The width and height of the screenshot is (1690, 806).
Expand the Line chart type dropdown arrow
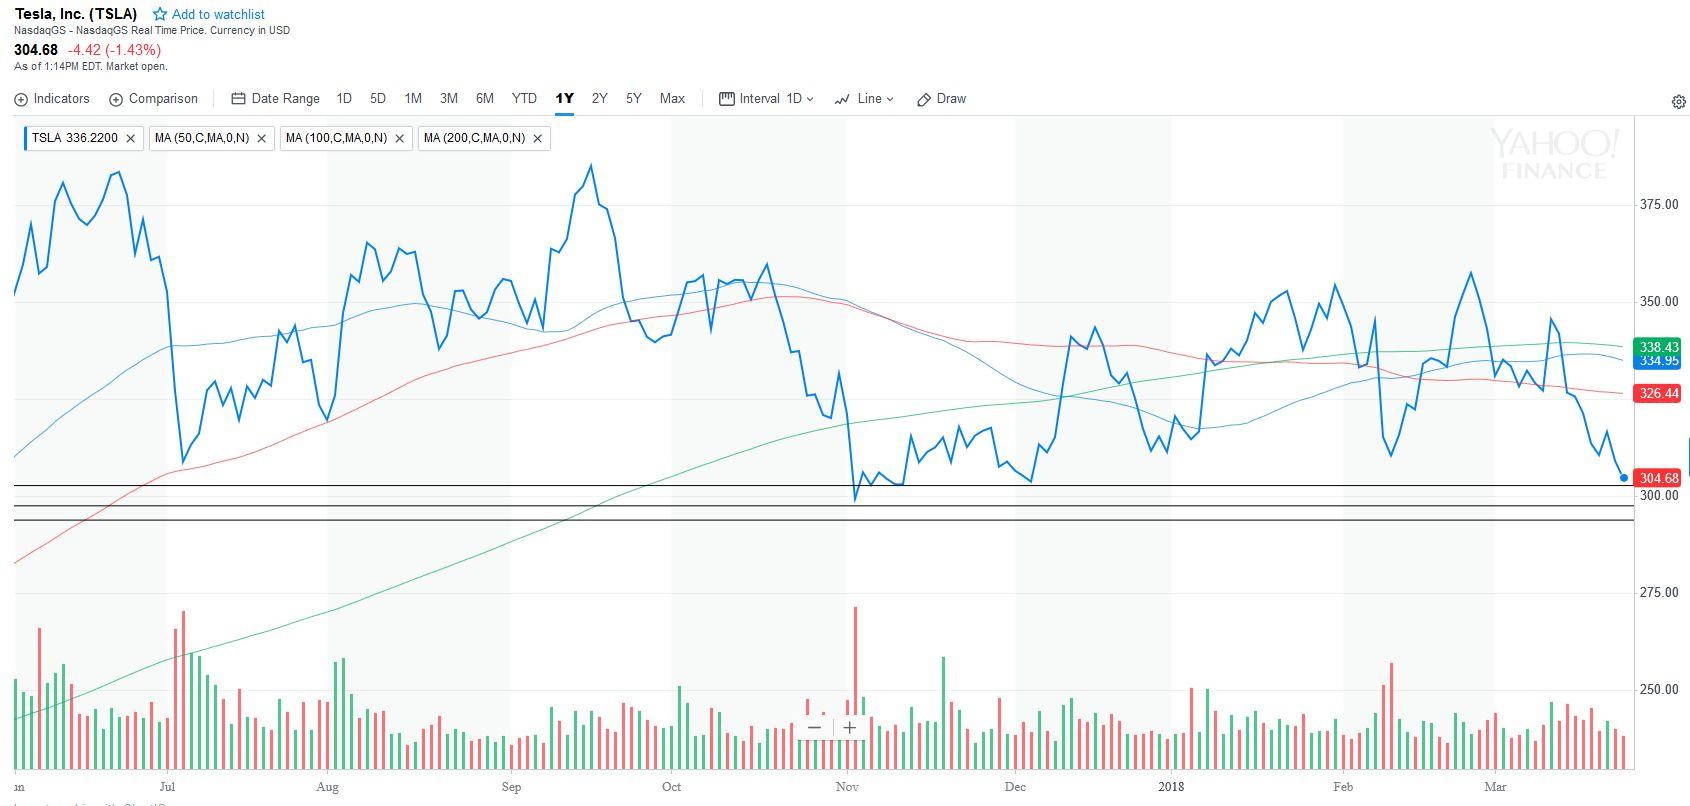(890, 100)
